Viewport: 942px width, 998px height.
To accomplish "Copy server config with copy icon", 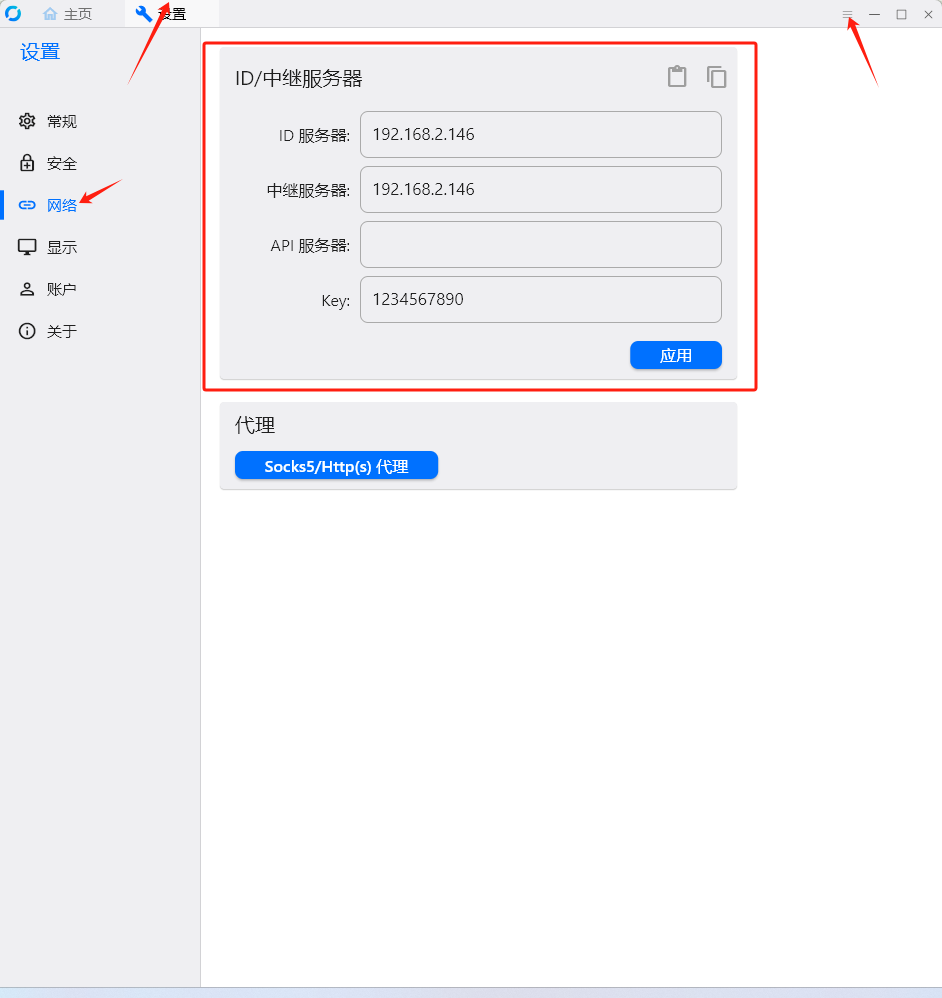I will click(716, 77).
